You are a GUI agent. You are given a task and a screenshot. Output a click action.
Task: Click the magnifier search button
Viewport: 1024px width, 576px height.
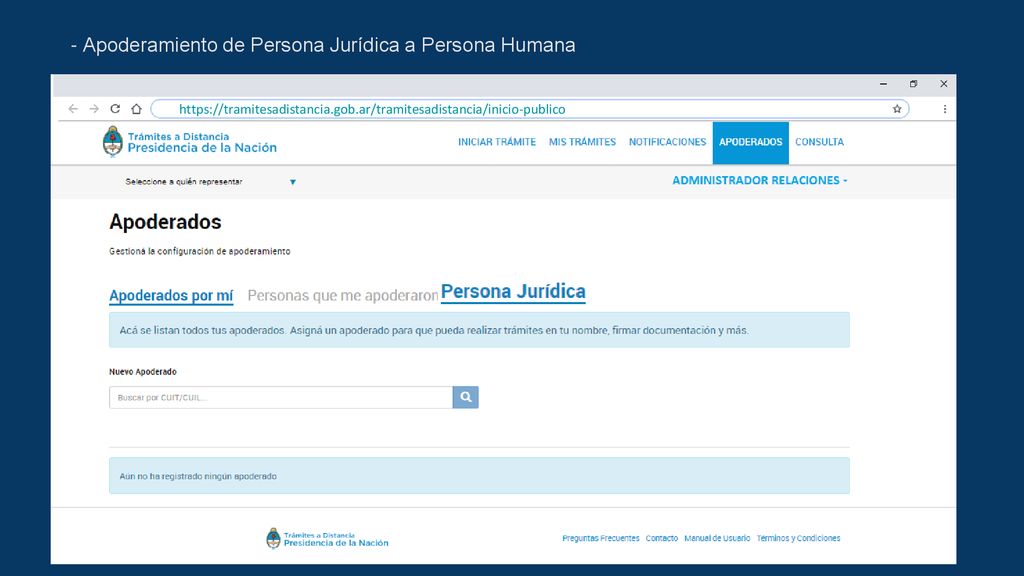pyautogui.click(x=466, y=397)
